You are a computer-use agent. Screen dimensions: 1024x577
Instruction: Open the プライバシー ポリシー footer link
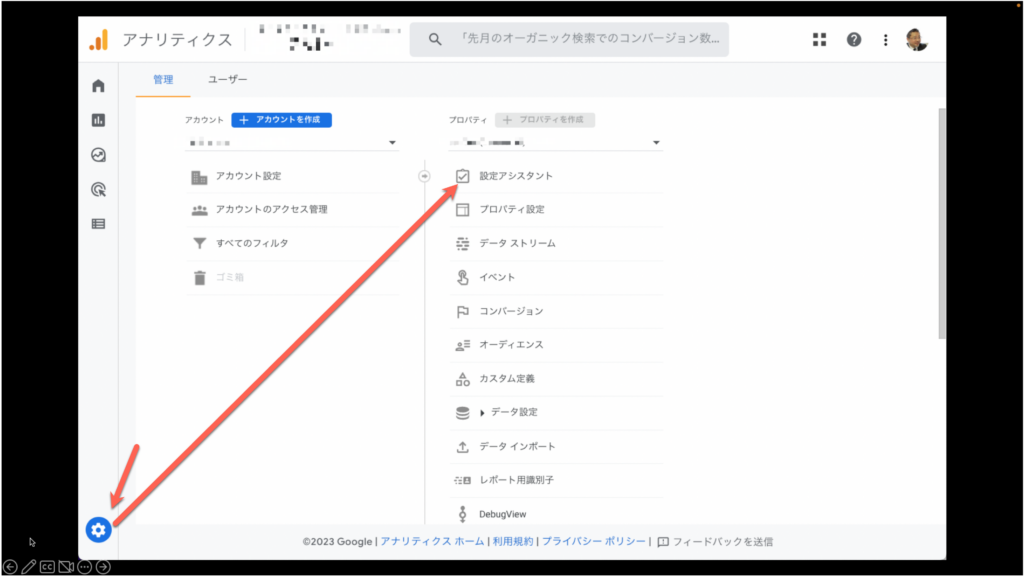pos(594,542)
